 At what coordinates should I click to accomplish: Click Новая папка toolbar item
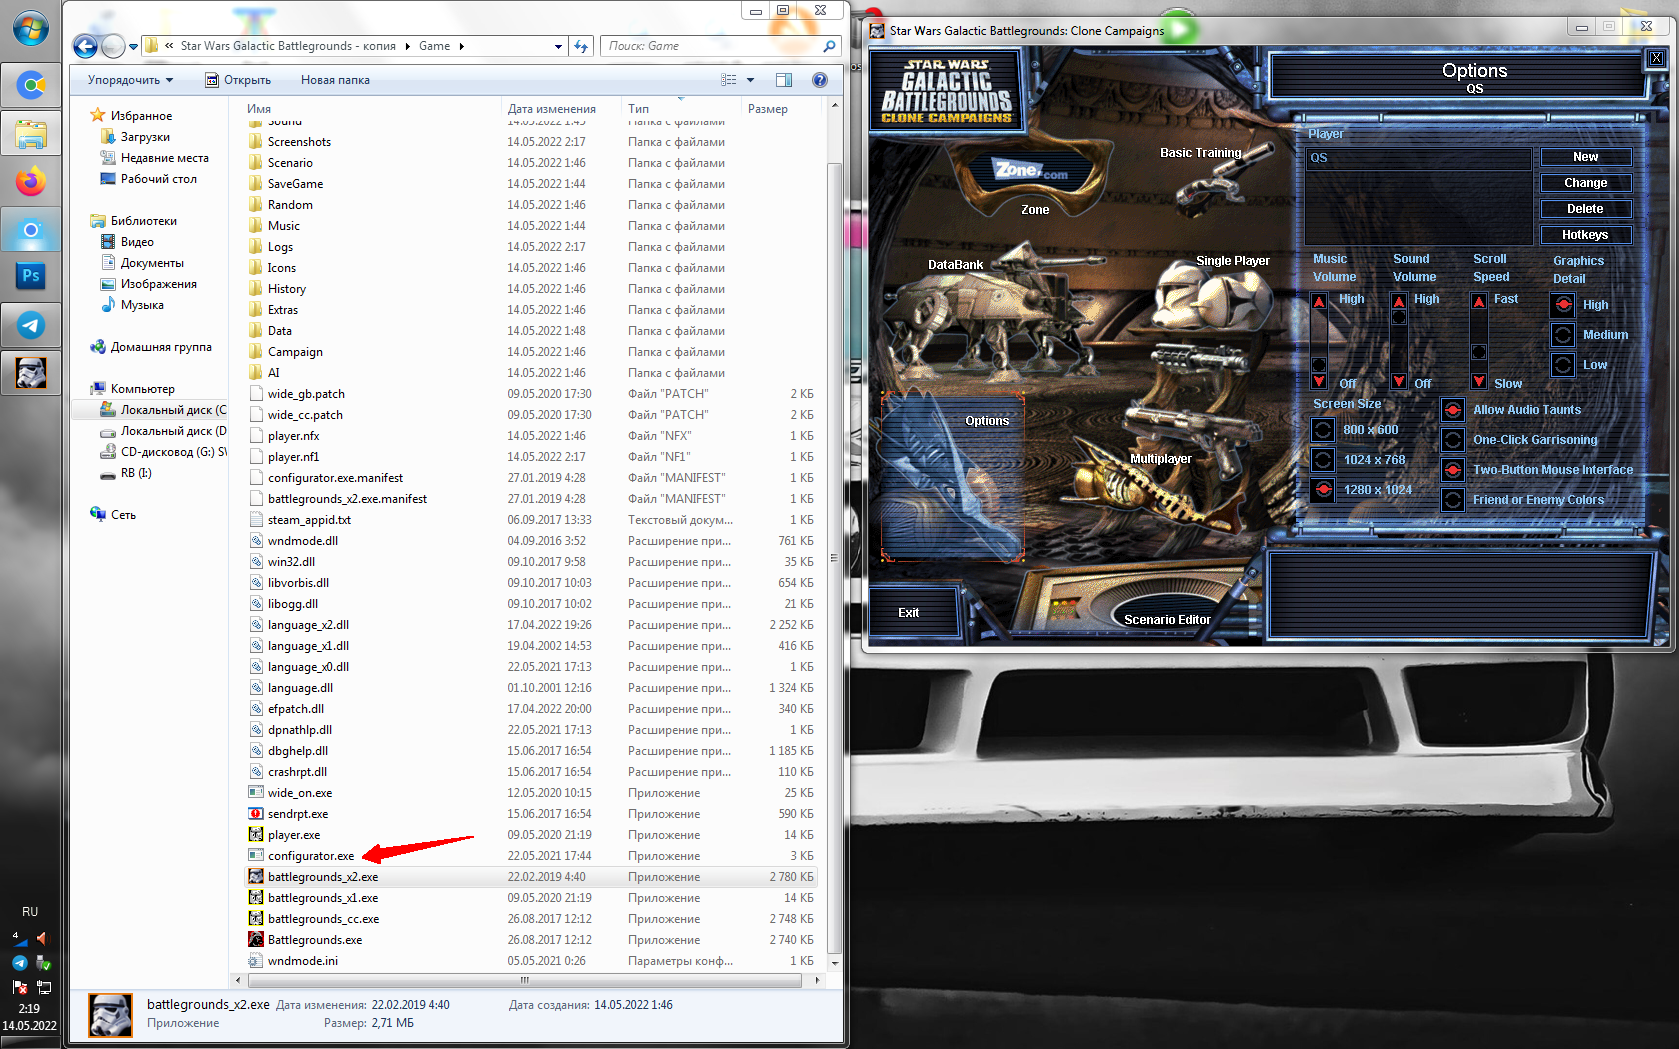(x=335, y=80)
